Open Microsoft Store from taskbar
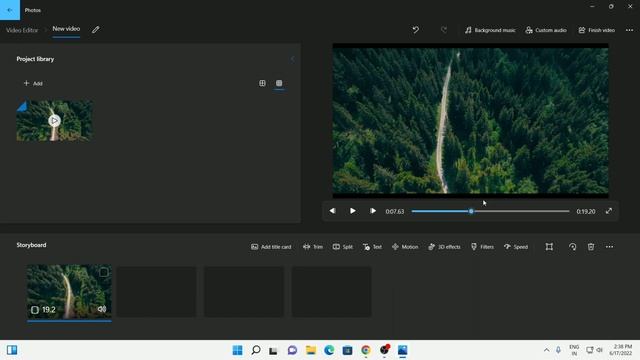This screenshot has height=360, width=640. point(347,350)
